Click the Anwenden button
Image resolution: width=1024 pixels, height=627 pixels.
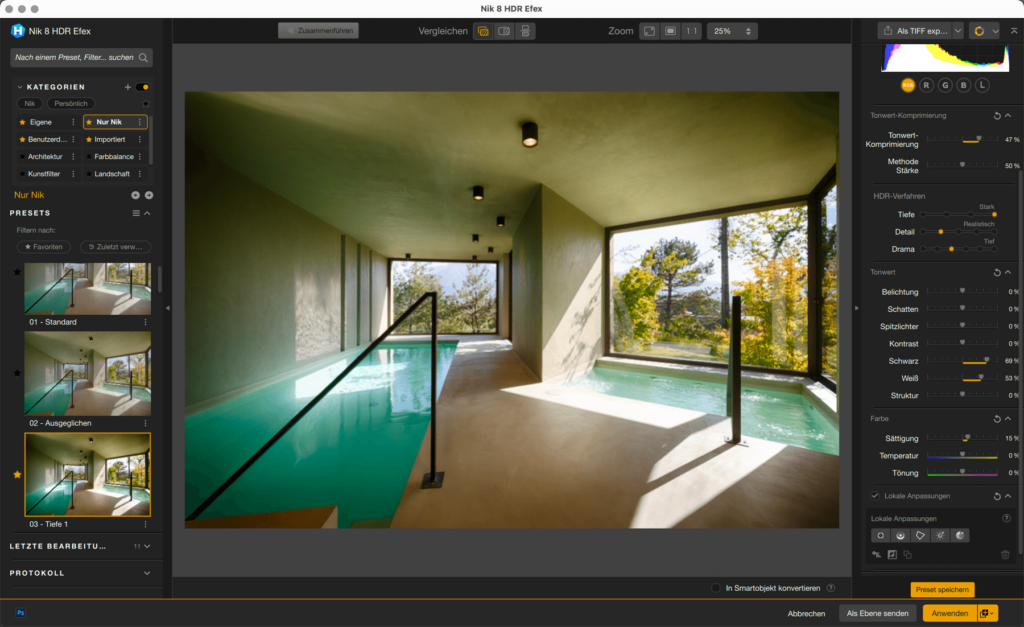(950, 613)
